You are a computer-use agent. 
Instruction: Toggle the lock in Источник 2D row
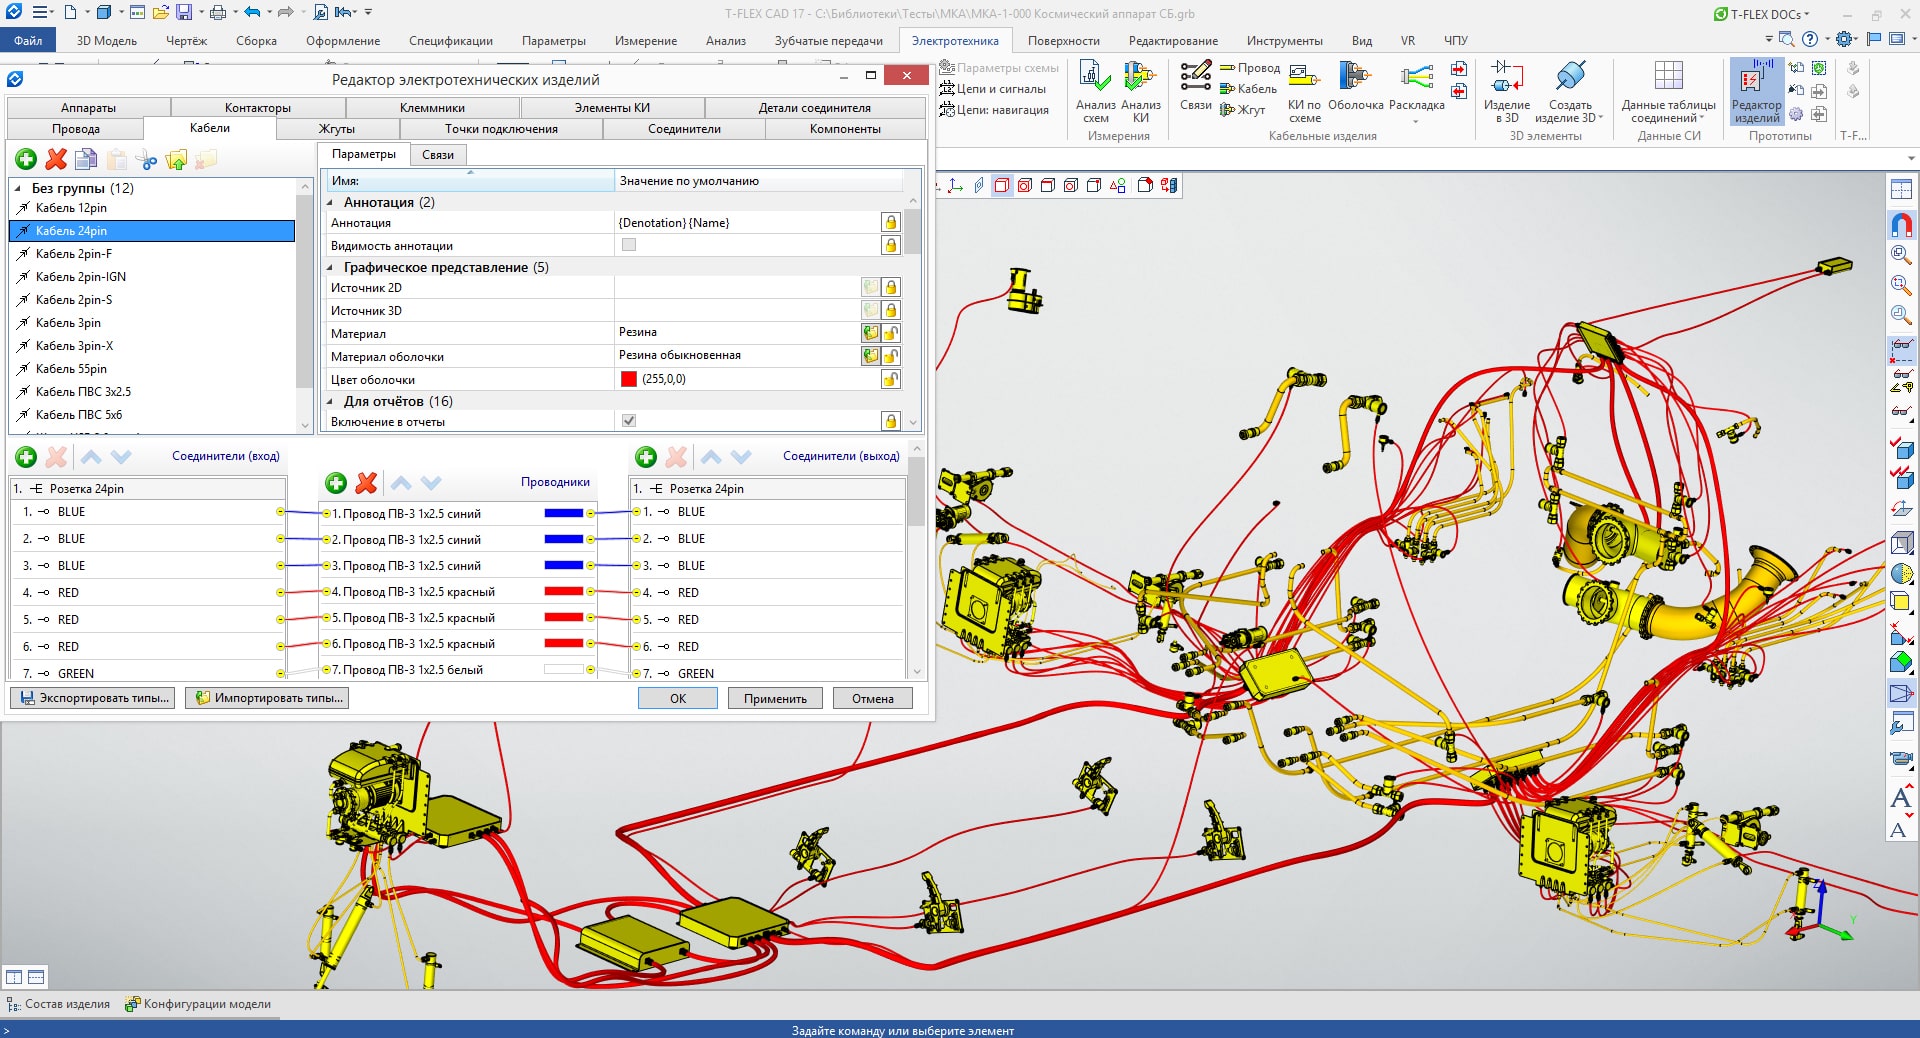891,288
